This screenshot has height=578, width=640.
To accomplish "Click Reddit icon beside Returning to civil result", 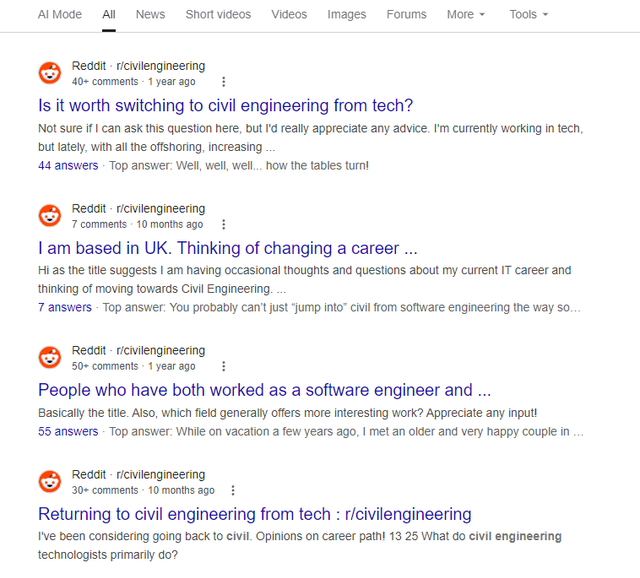I will (50, 482).
